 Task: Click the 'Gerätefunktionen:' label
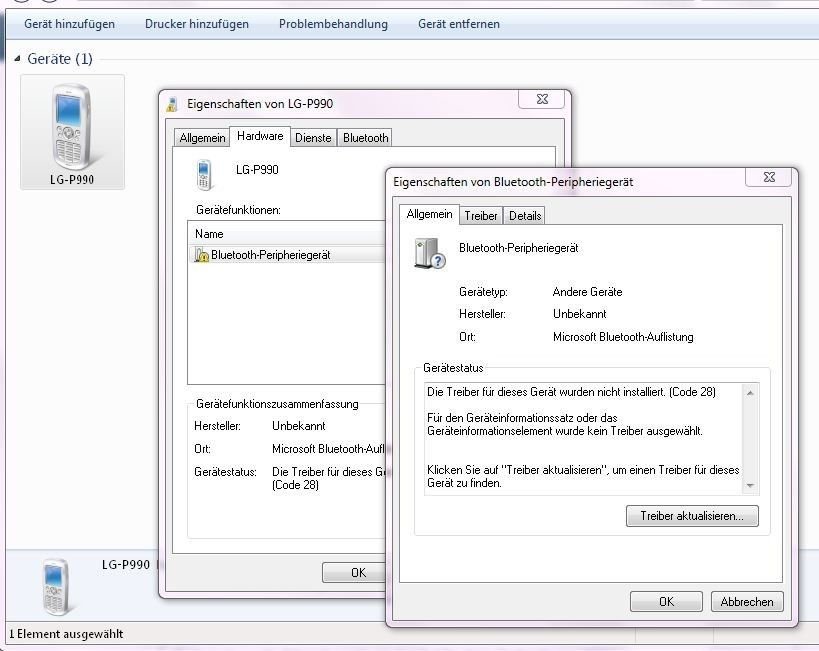(x=238, y=210)
